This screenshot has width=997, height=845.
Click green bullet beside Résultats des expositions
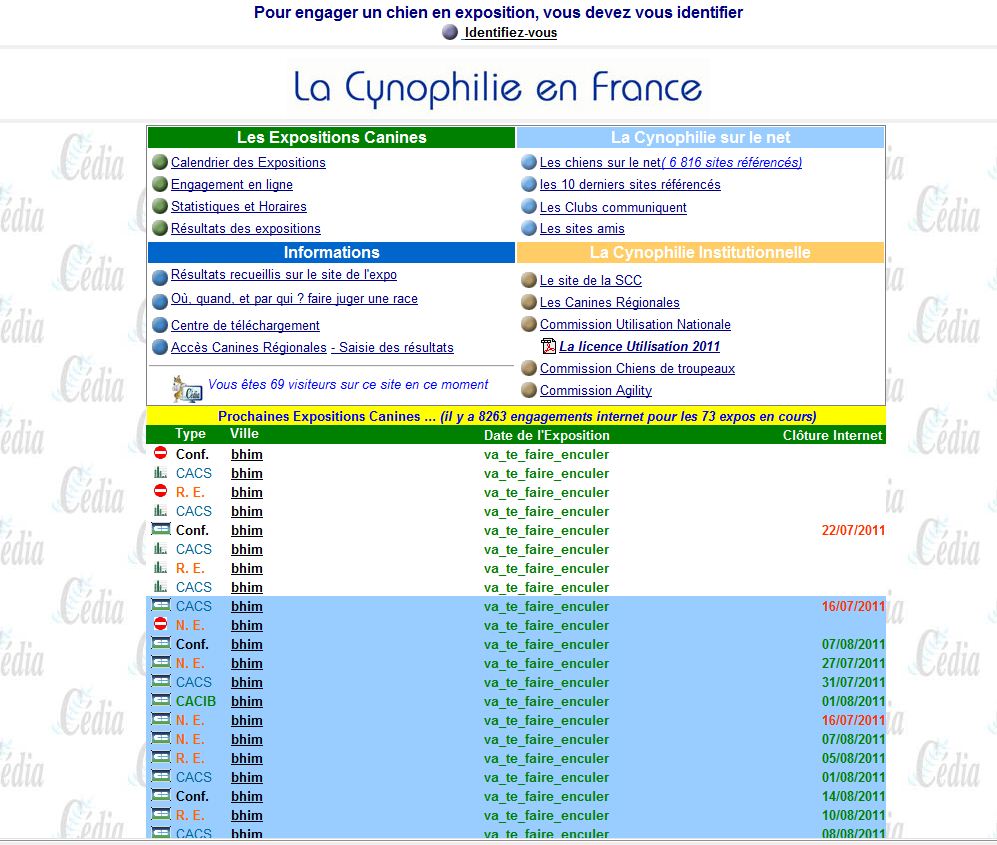pyautogui.click(x=160, y=228)
